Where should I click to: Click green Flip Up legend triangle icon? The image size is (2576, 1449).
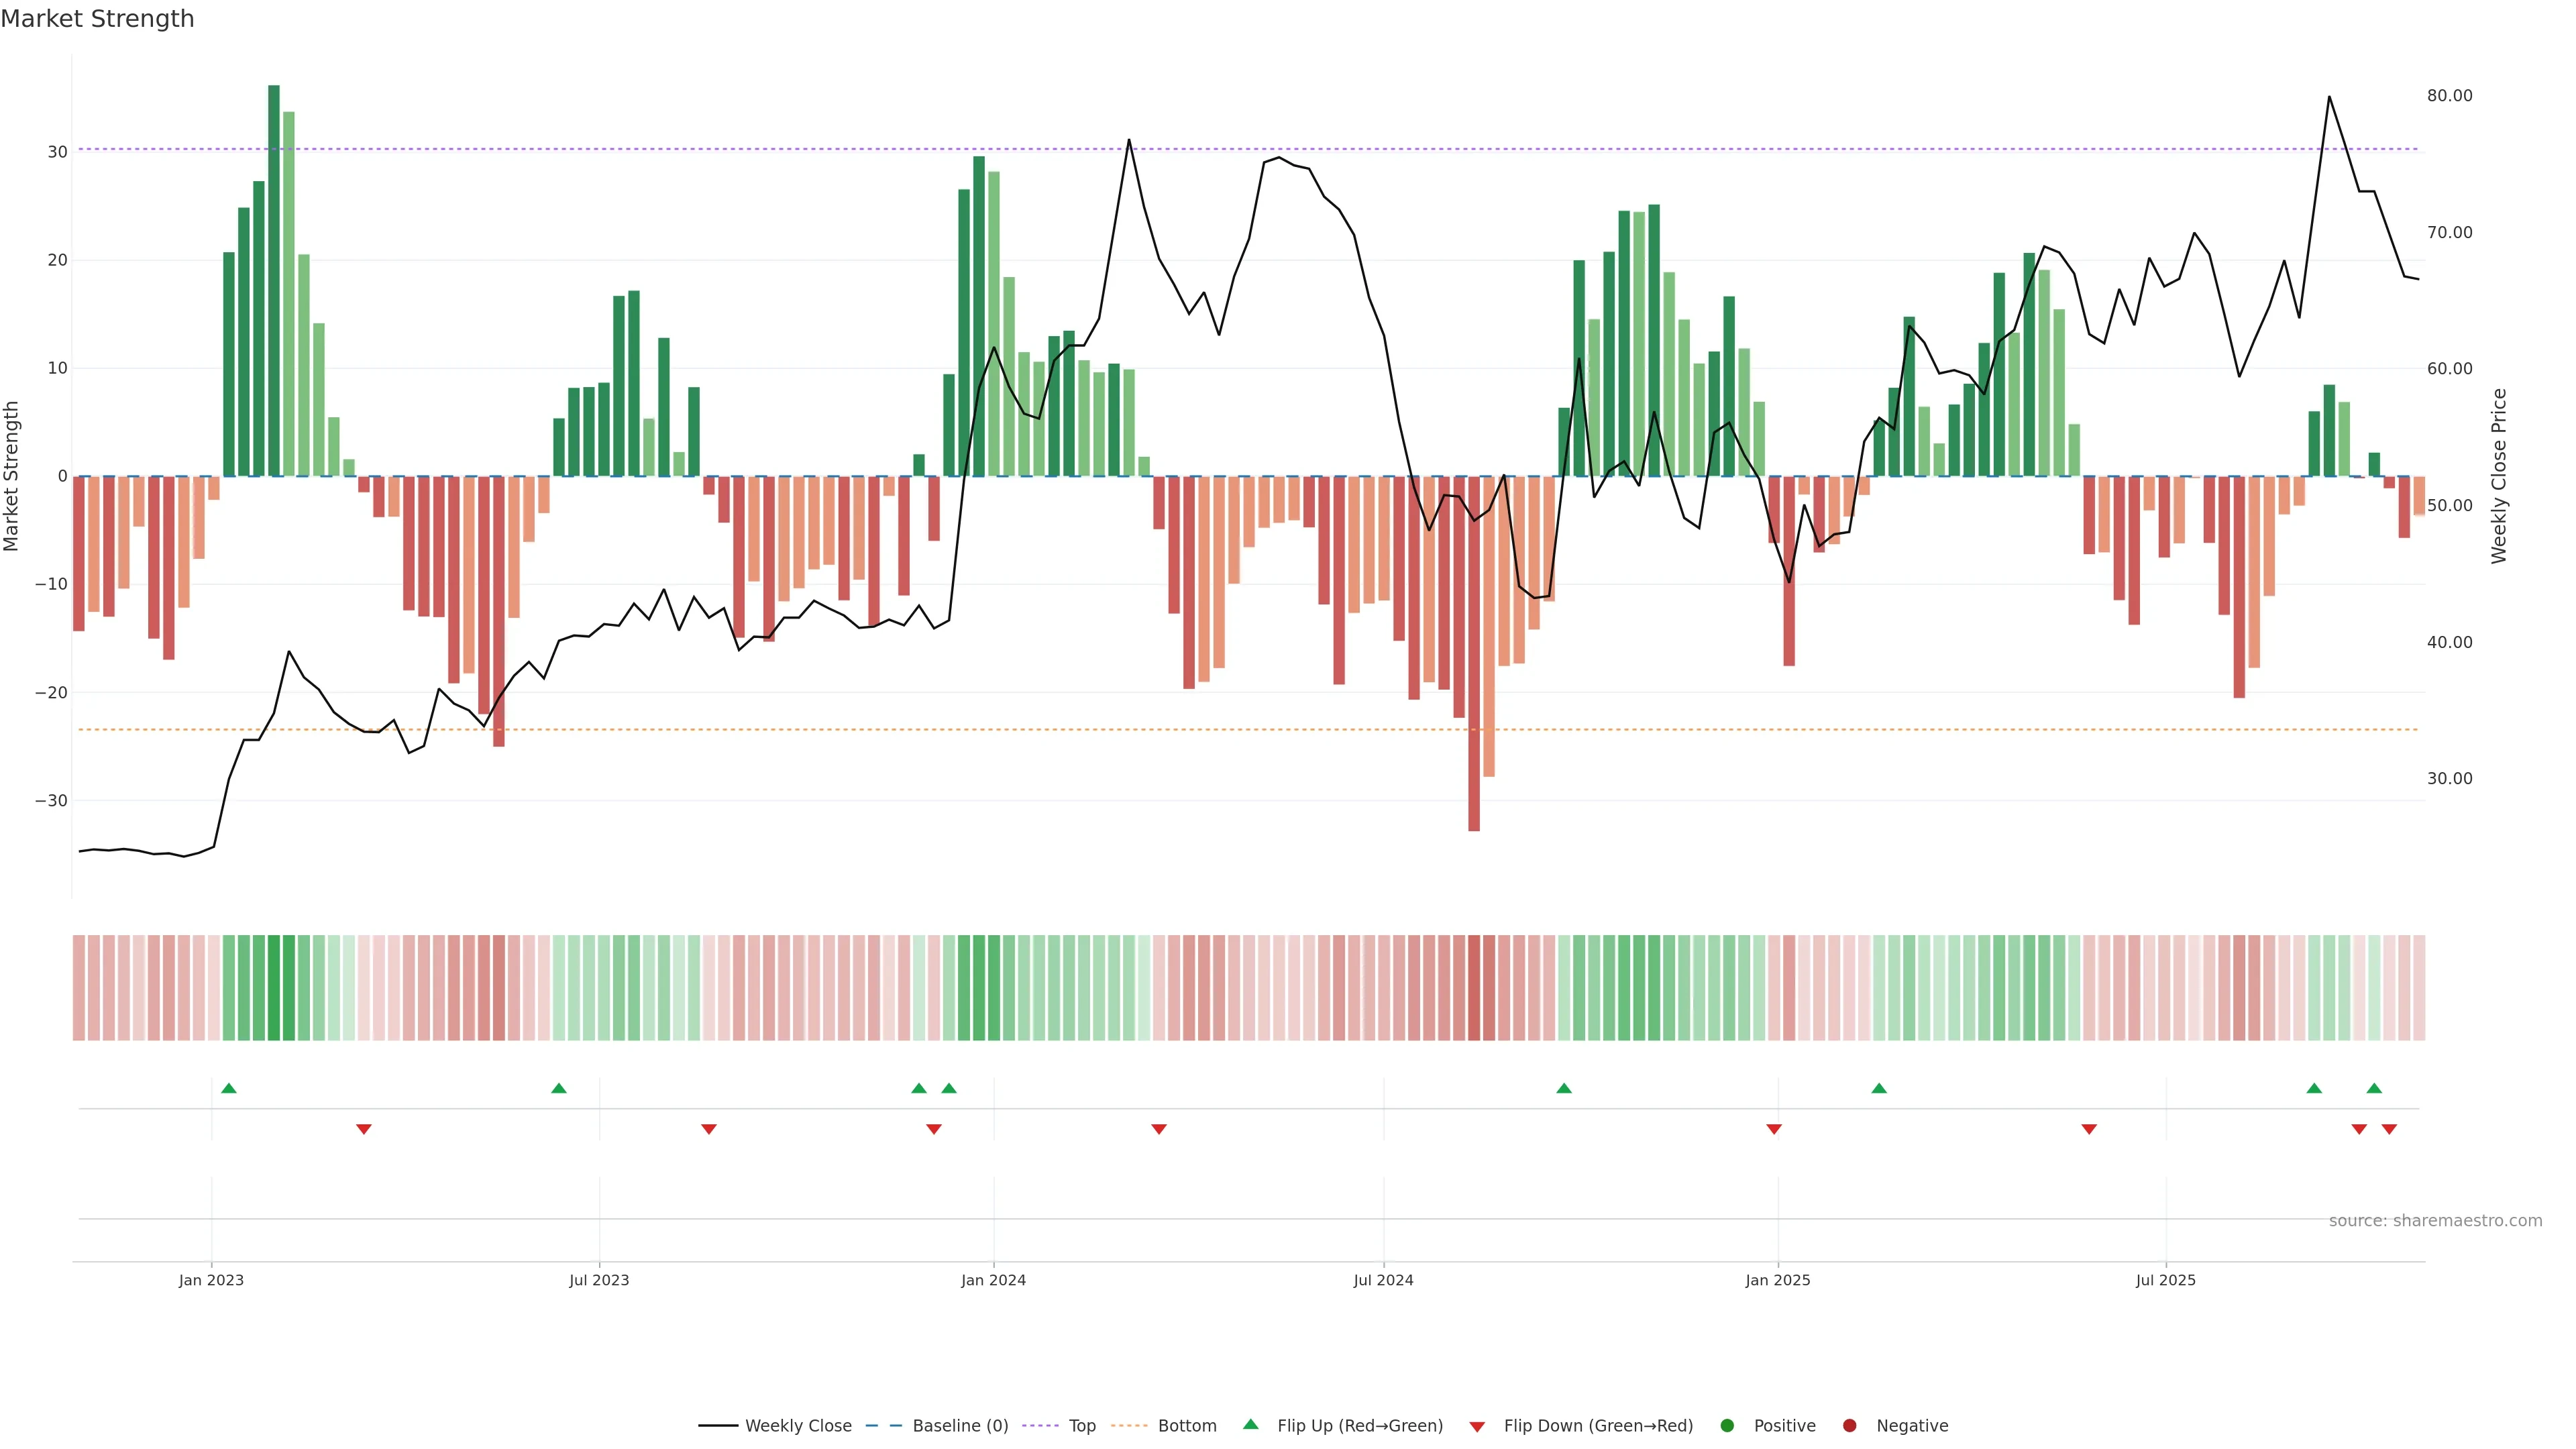point(1250,1424)
